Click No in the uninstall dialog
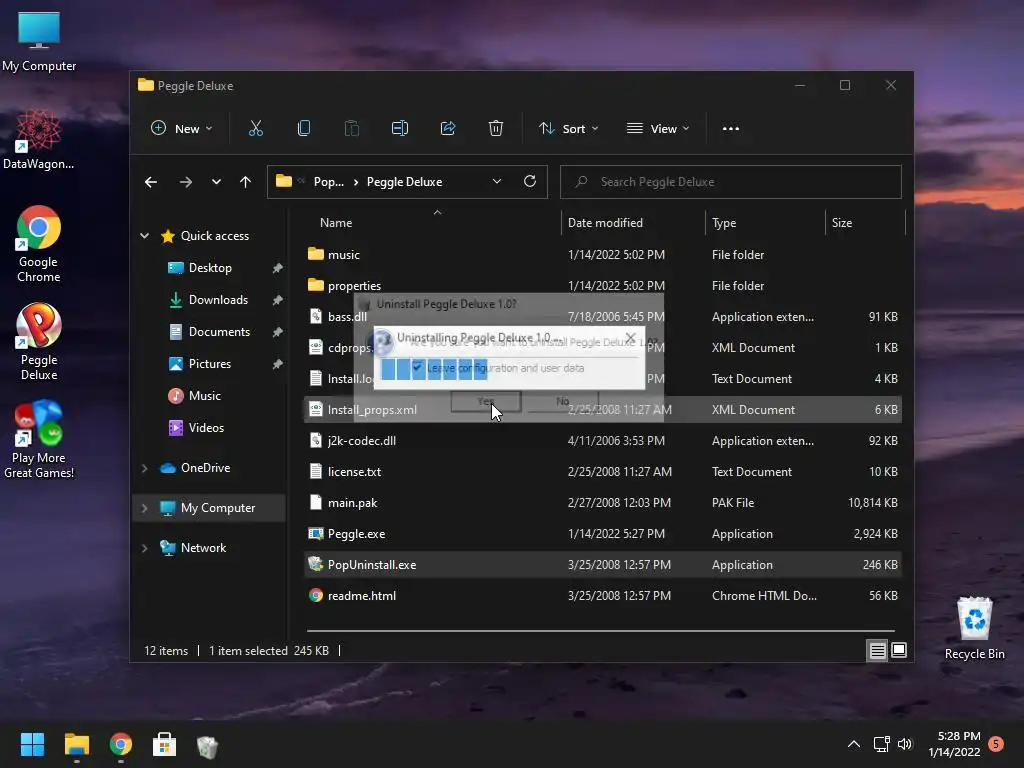 click(x=562, y=401)
